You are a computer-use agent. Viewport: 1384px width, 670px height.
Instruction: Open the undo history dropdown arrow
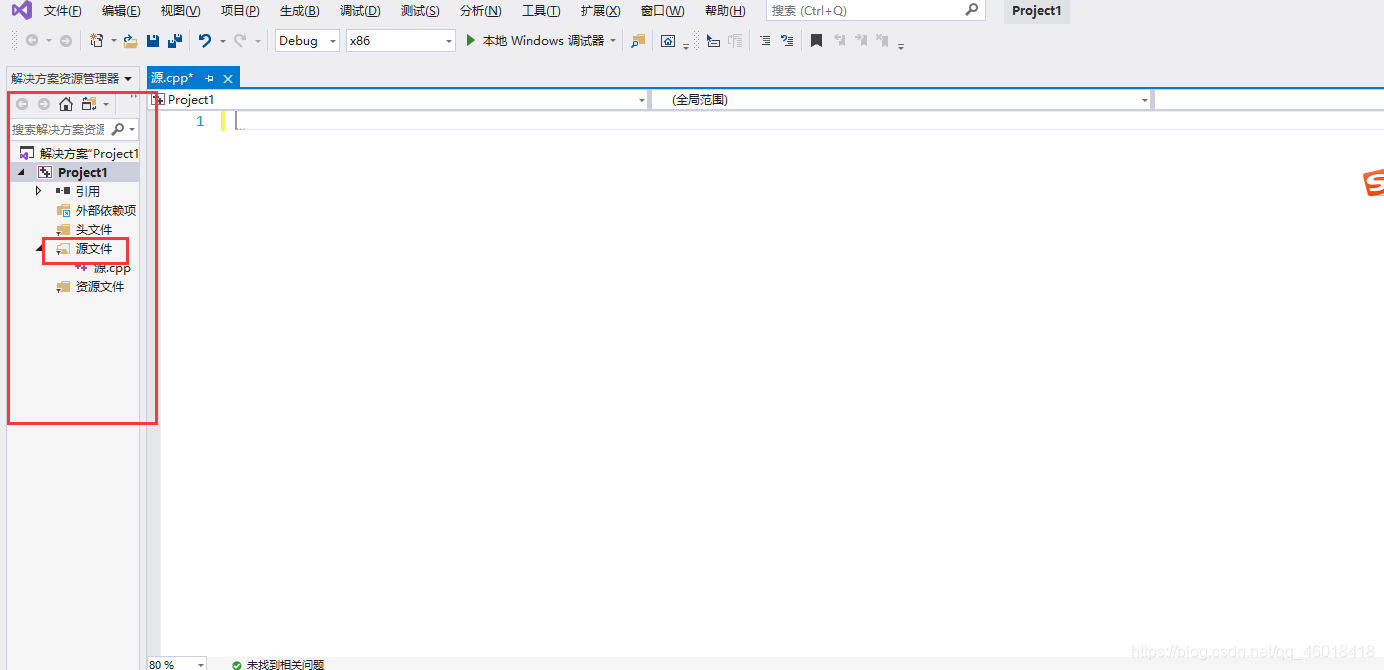tap(223, 41)
